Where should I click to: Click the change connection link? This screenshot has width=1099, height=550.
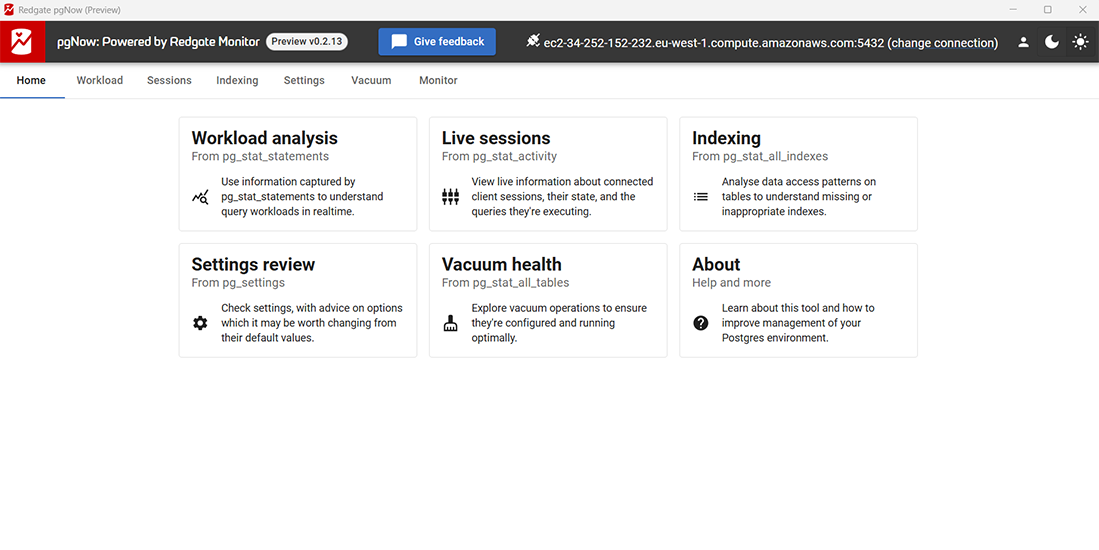943,43
